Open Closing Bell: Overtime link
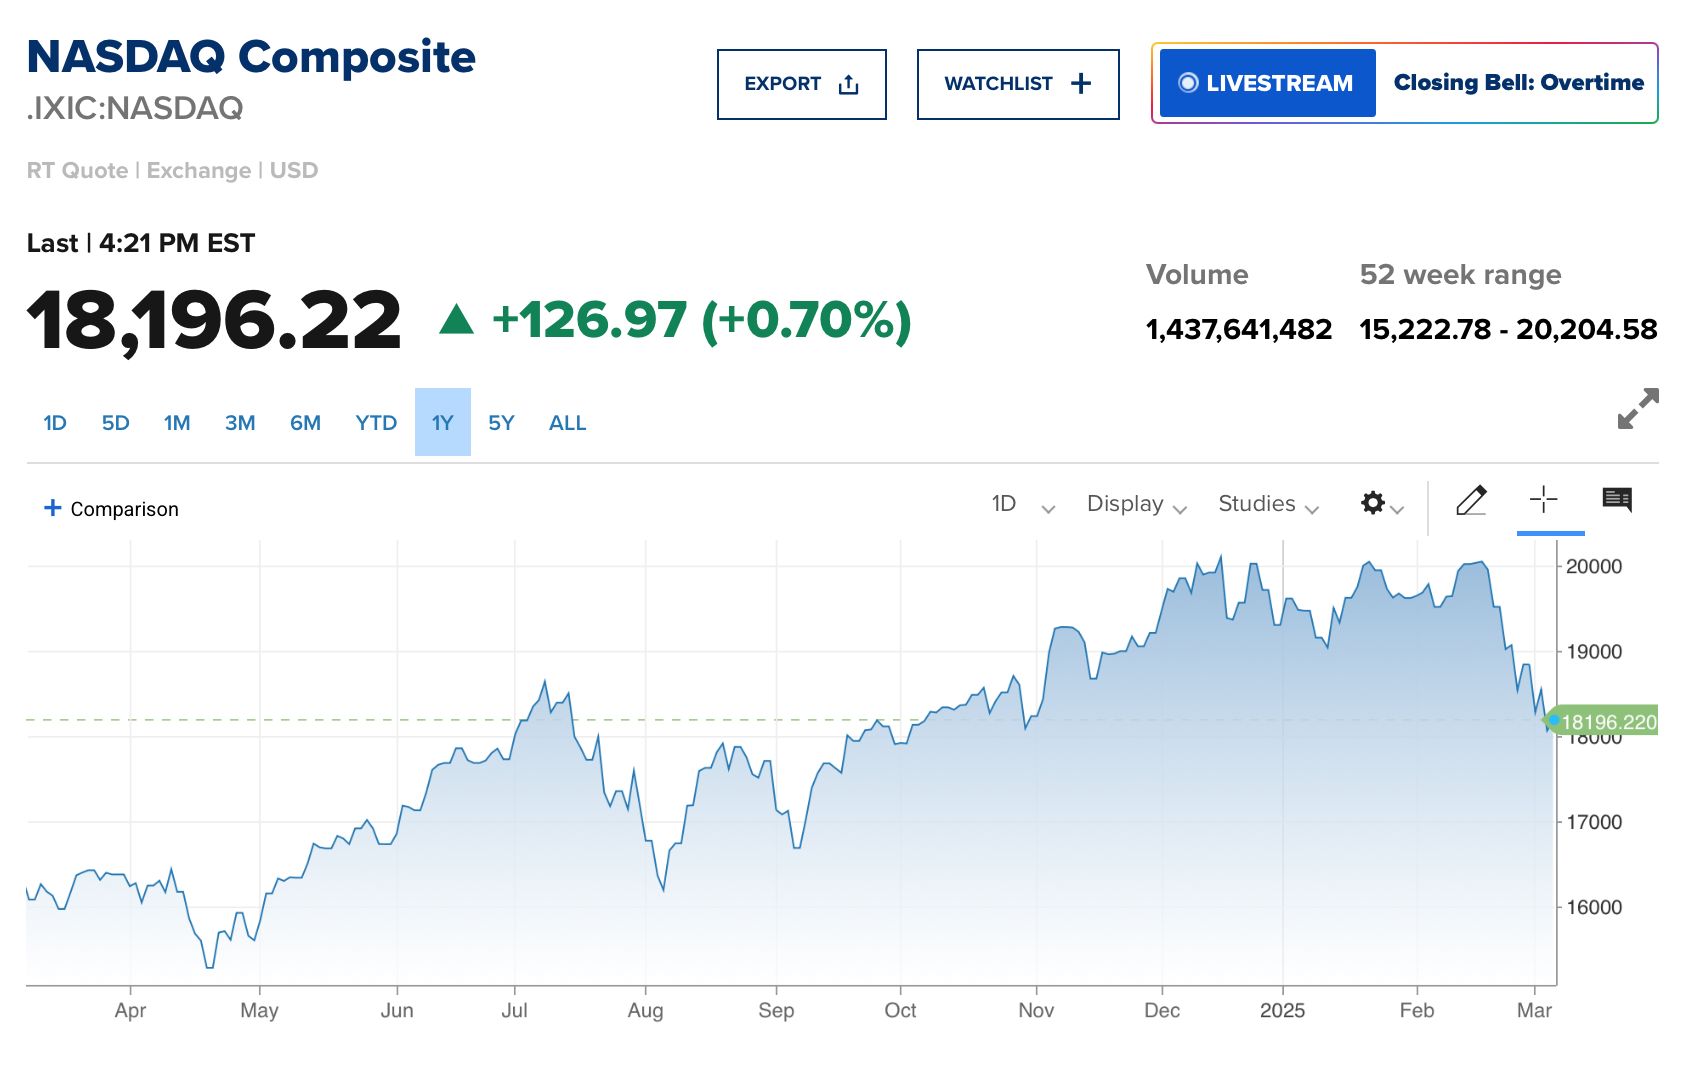This screenshot has width=1690, height=1072. pyautogui.click(x=1518, y=84)
